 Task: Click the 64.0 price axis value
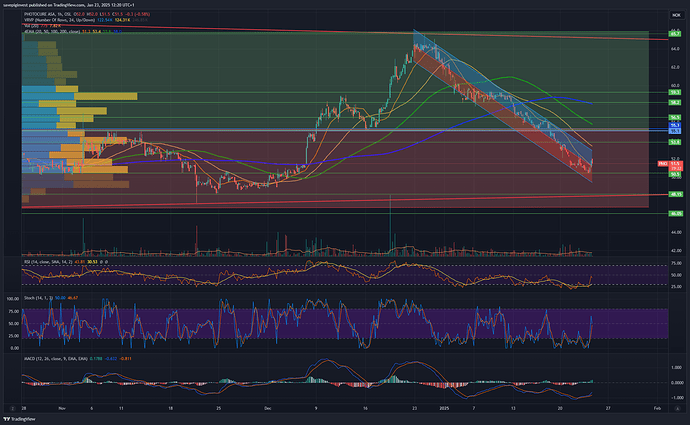pos(675,49)
